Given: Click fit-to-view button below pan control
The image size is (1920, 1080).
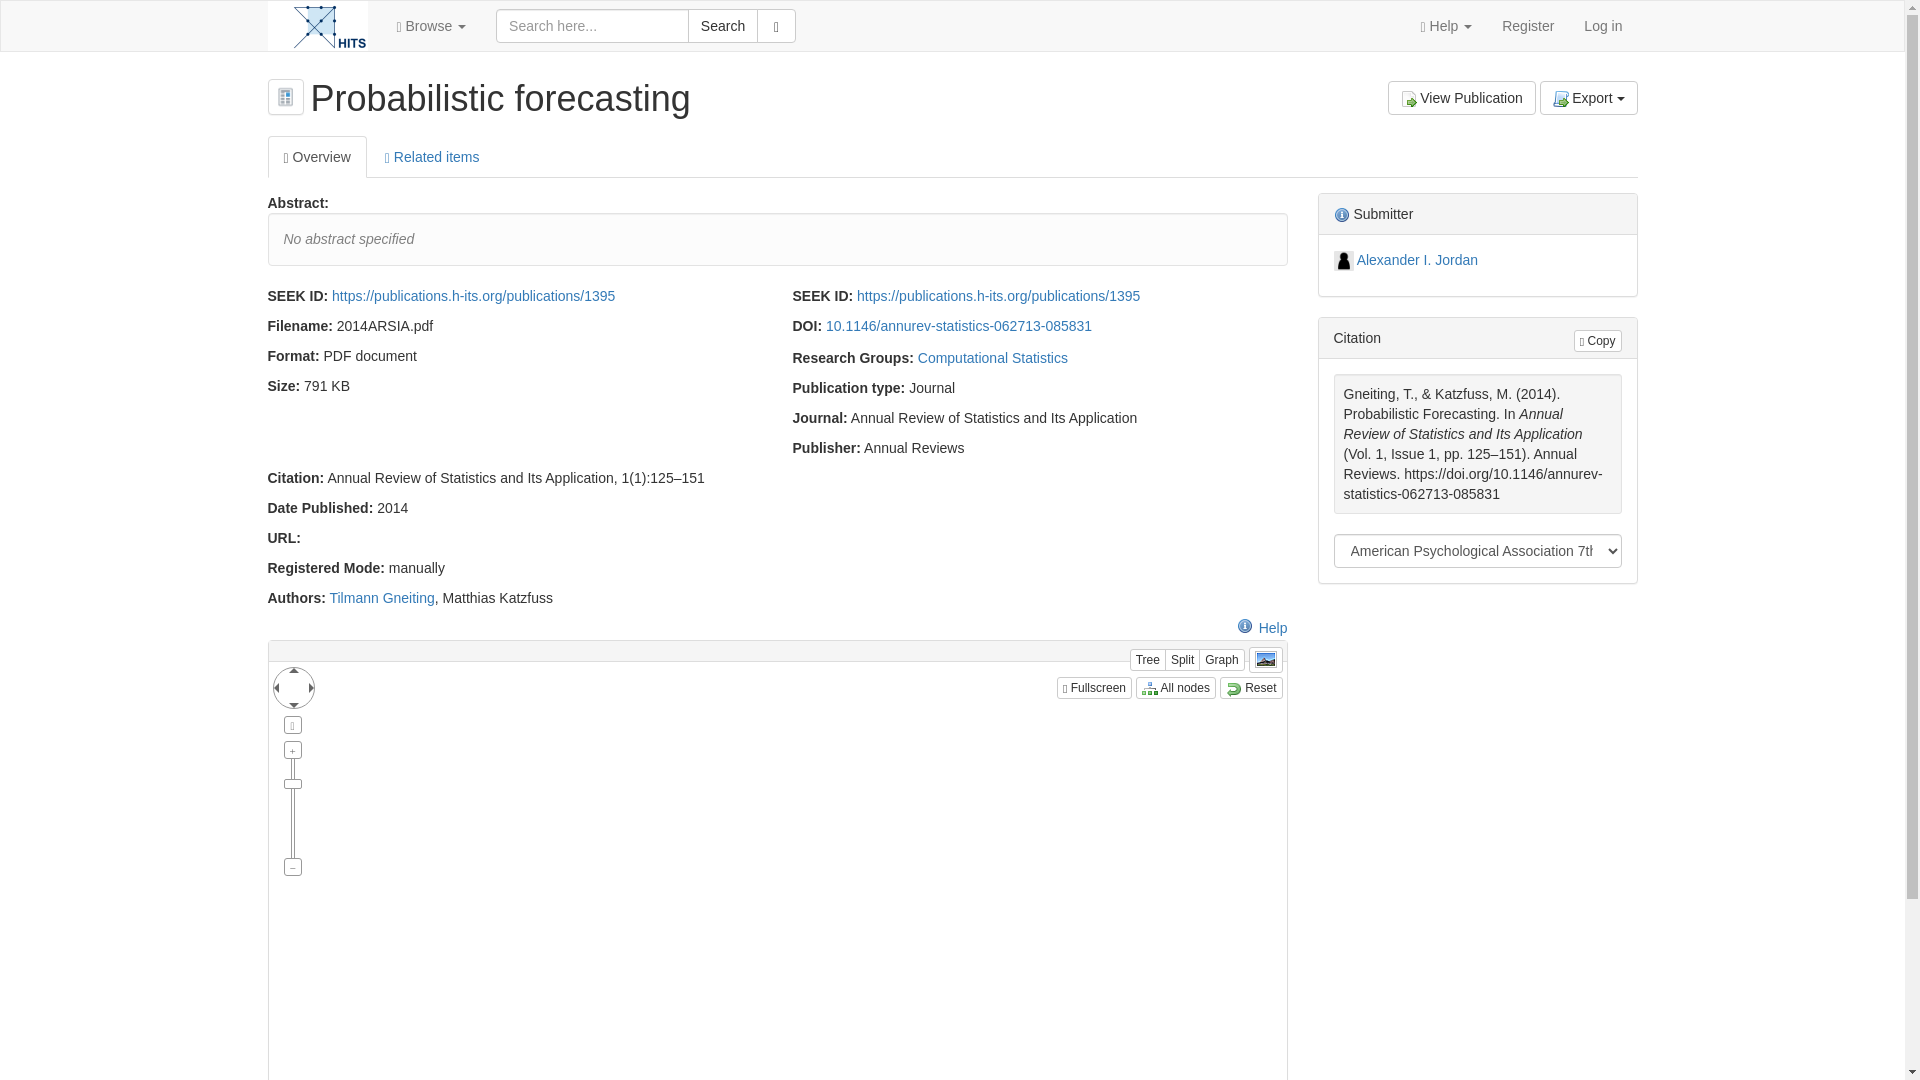Looking at the screenshot, I should [292, 725].
